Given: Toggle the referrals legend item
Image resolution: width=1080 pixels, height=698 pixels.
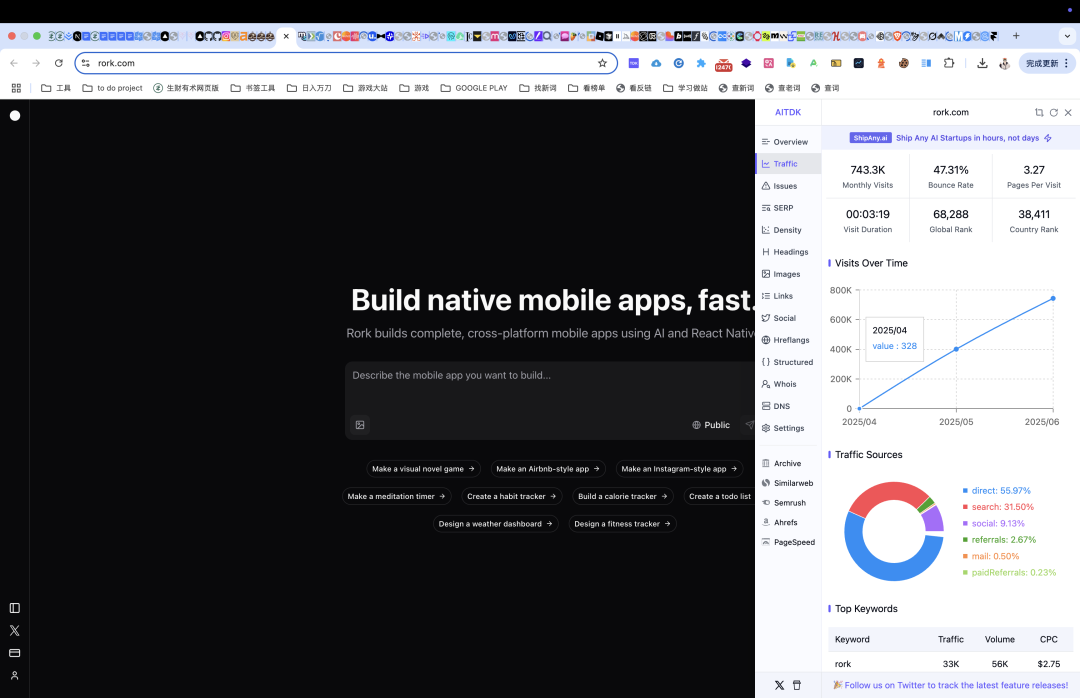Looking at the screenshot, I should click(999, 540).
